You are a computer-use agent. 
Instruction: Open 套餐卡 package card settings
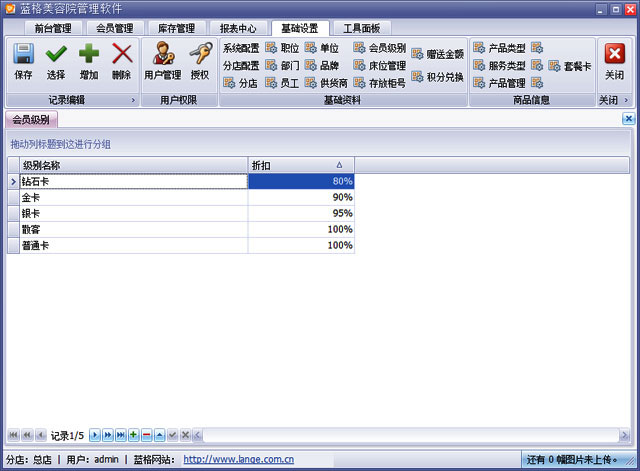coord(570,66)
